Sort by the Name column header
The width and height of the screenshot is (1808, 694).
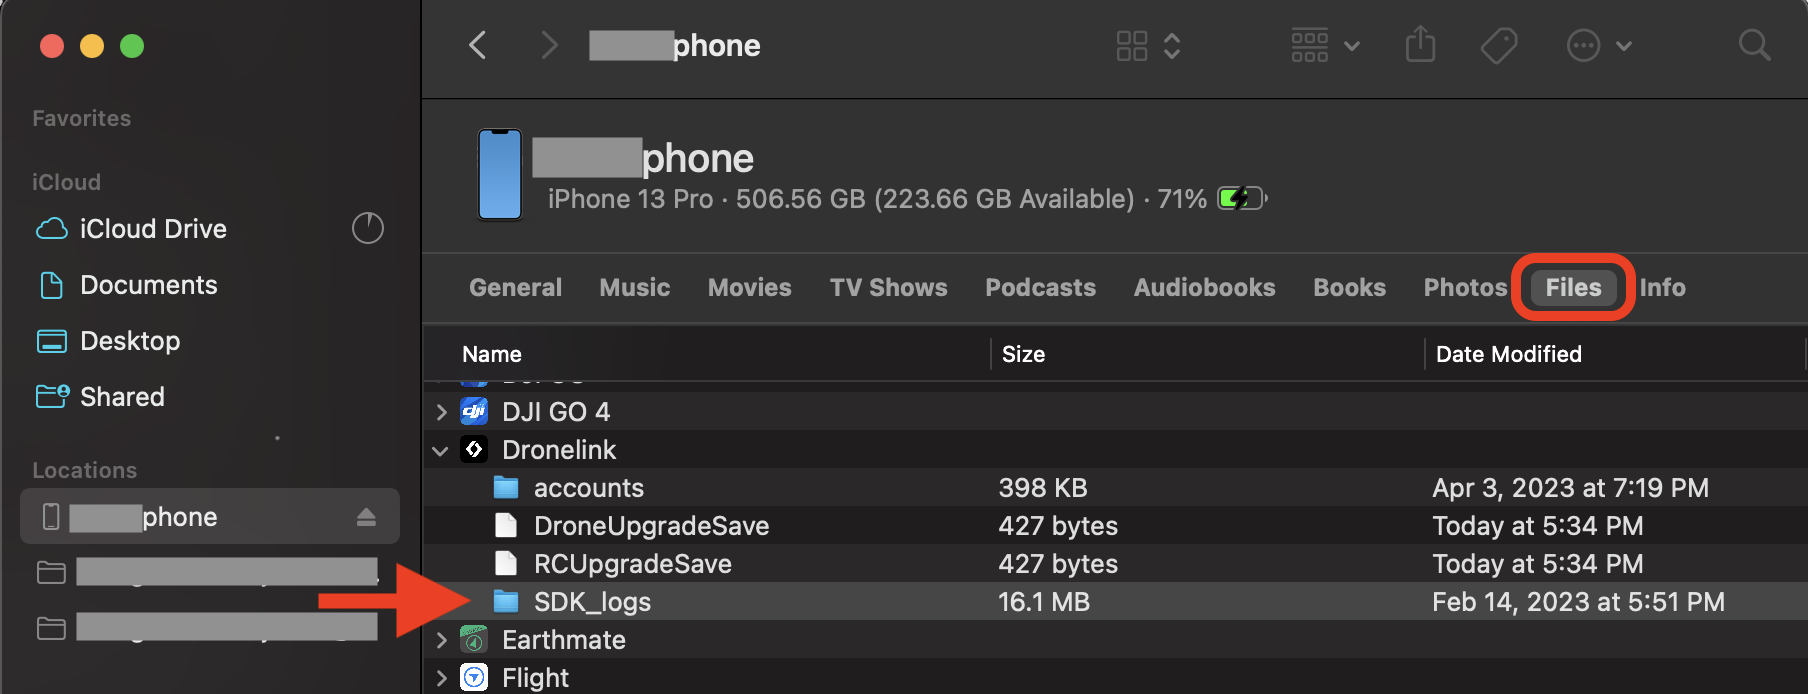click(492, 354)
